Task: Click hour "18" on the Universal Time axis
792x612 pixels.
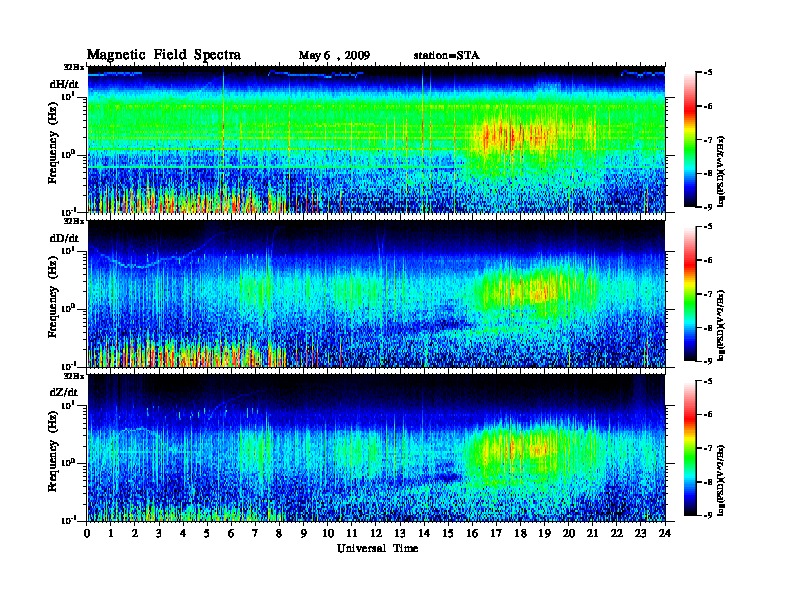Action: point(520,533)
